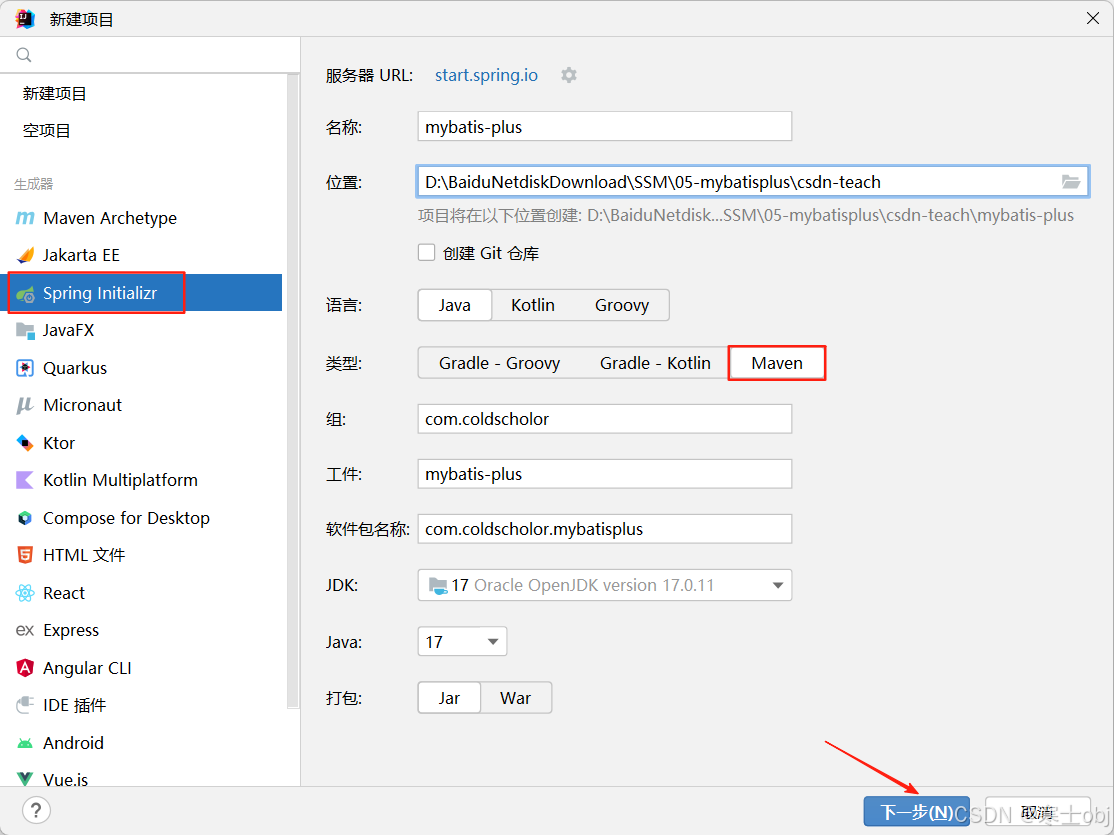This screenshot has height=835, width=1114.
Task: Select War packaging
Action: click(516, 698)
